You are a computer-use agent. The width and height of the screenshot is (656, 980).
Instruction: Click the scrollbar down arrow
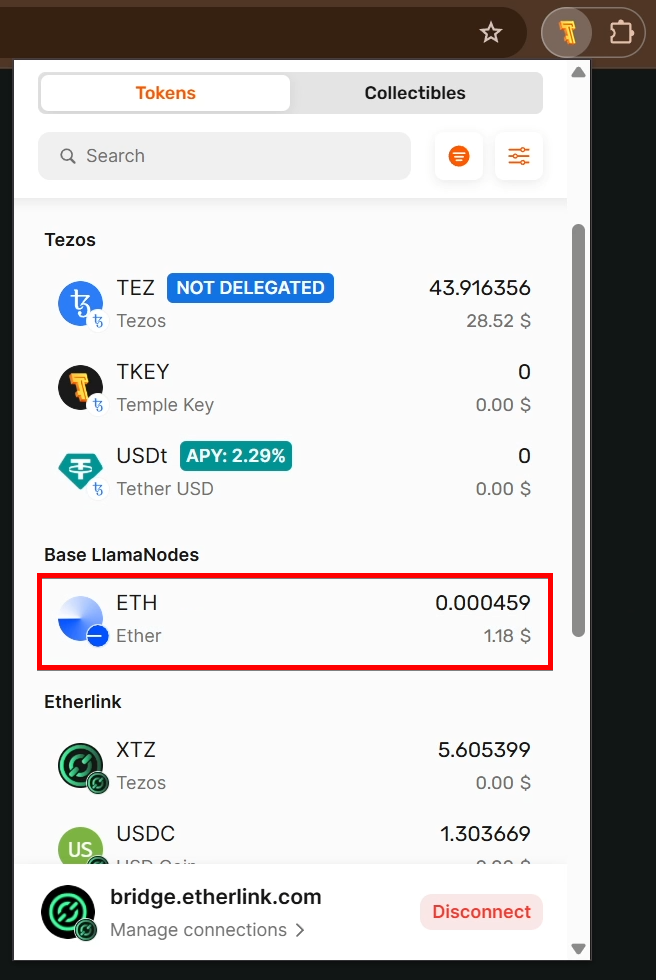[579, 949]
